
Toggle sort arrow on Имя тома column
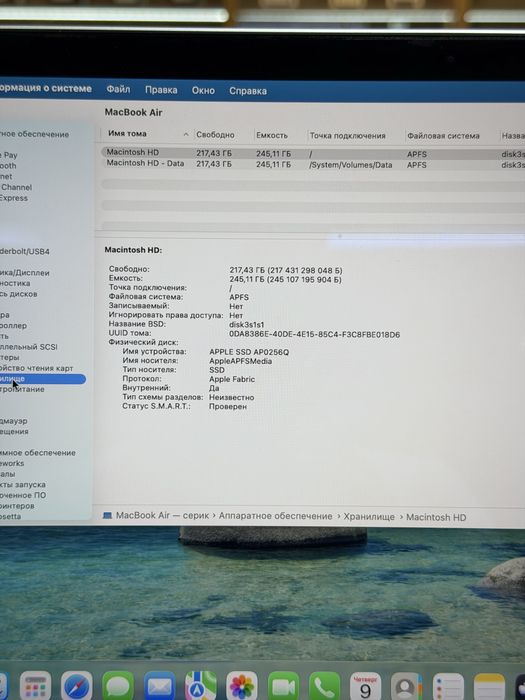[186, 134]
